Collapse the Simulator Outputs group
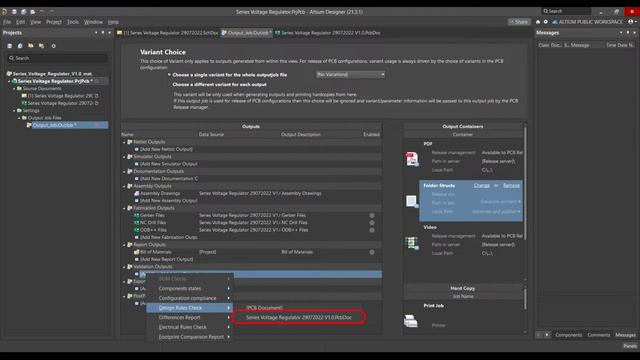The width and height of the screenshot is (640, 360). 124,157
